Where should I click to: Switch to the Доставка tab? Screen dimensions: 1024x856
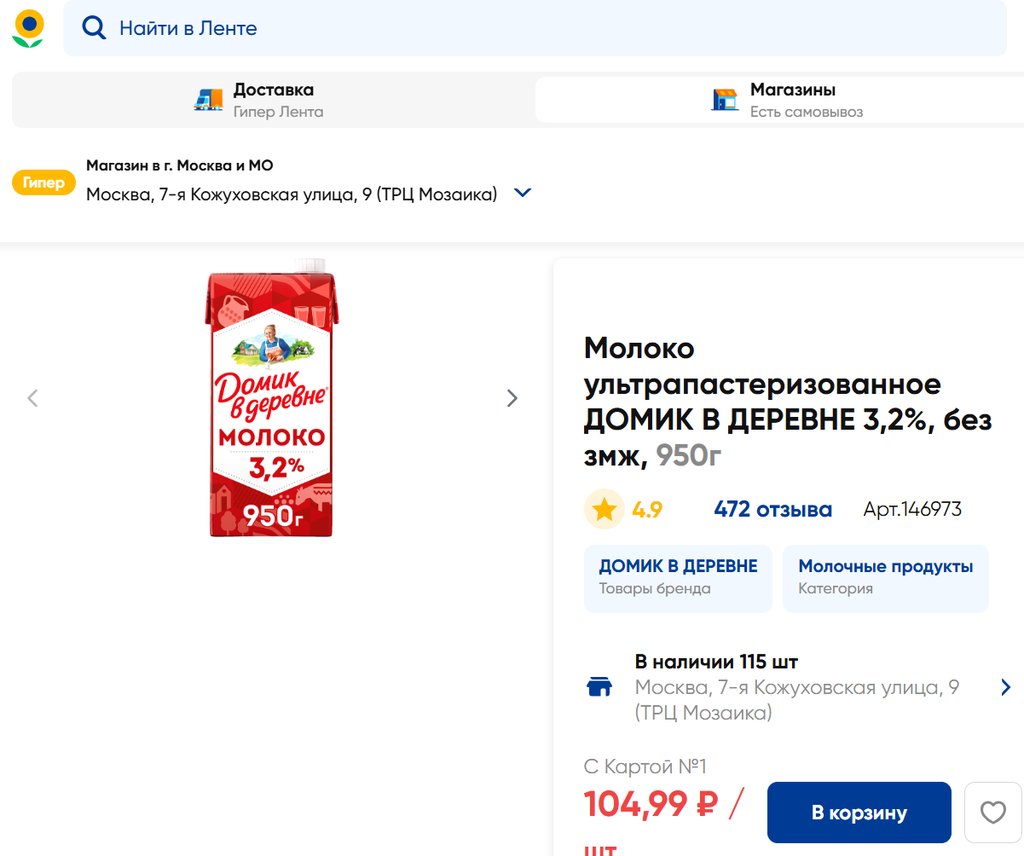(x=272, y=100)
